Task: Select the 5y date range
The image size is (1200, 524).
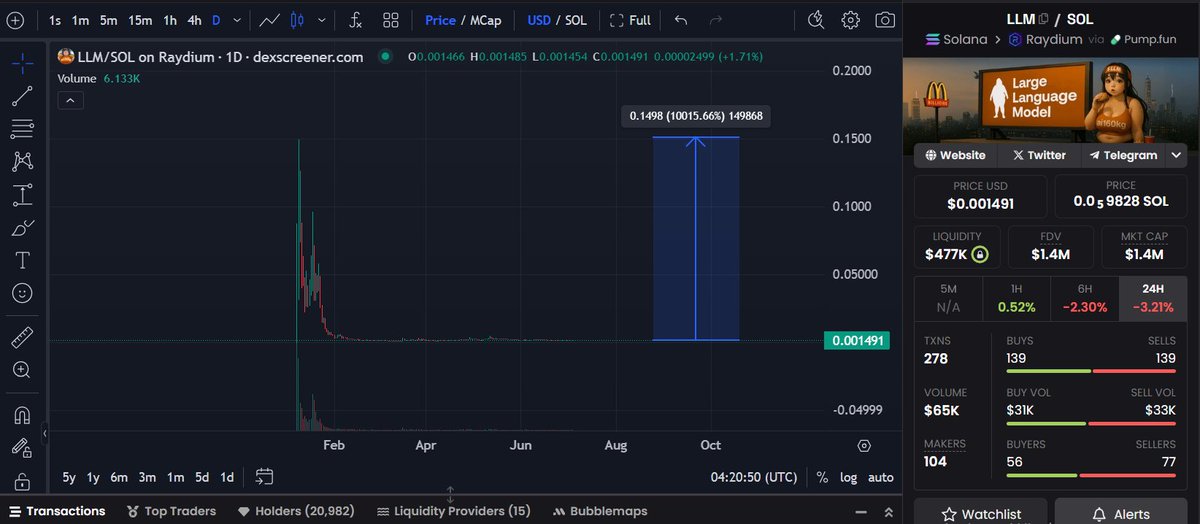Action: pos(69,477)
